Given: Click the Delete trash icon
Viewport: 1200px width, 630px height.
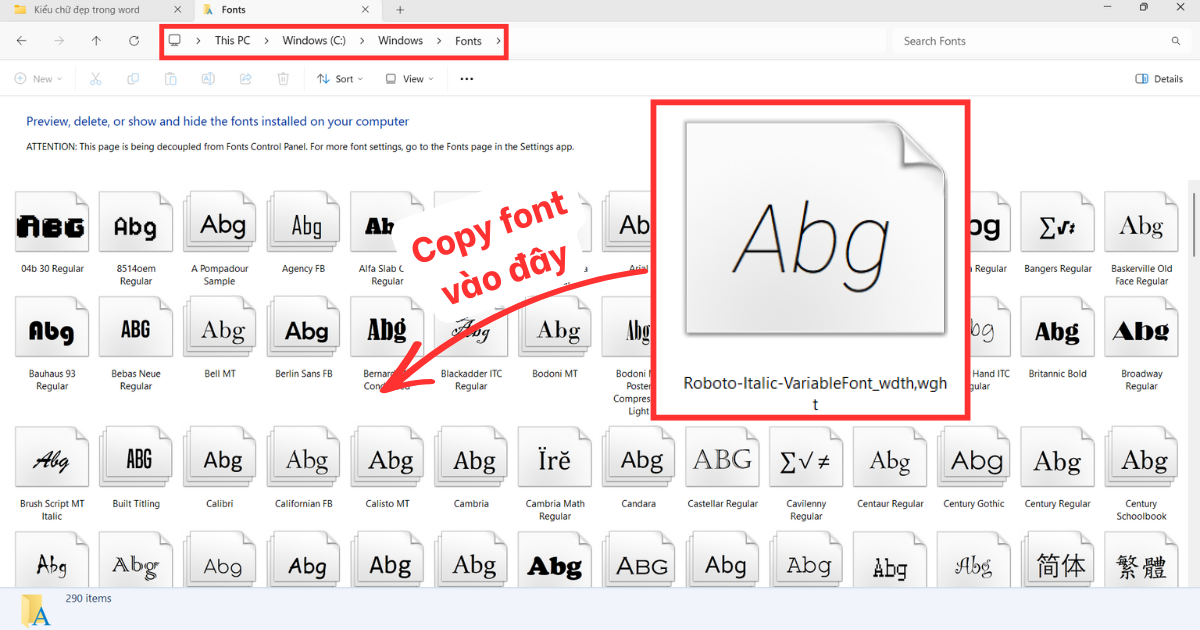Looking at the screenshot, I should coord(283,79).
